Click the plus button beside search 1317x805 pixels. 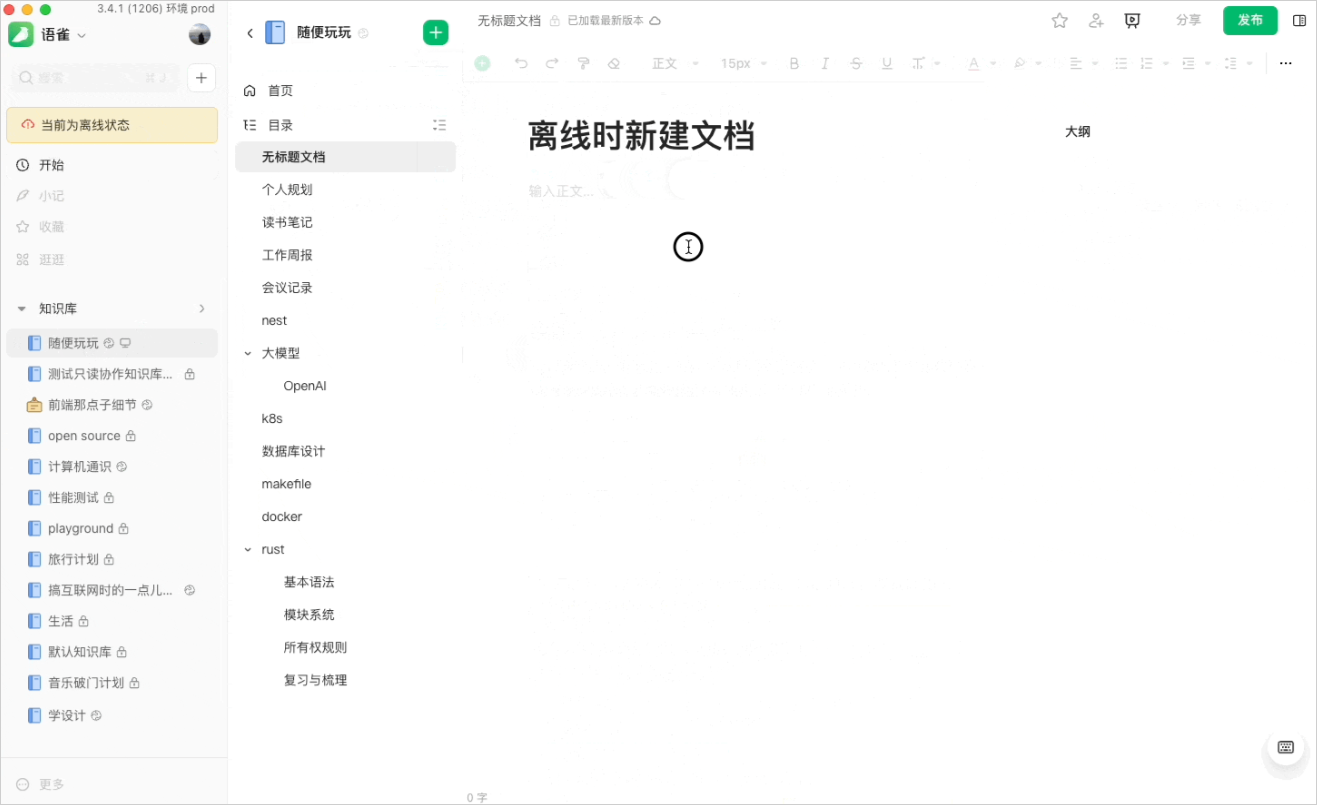pos(201,78)
